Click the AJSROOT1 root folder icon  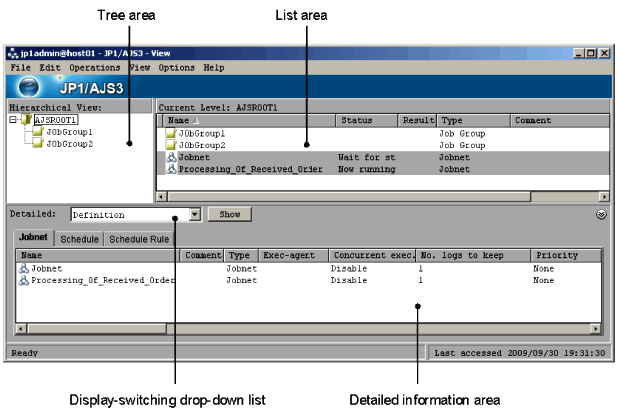(x=26, y=119)
